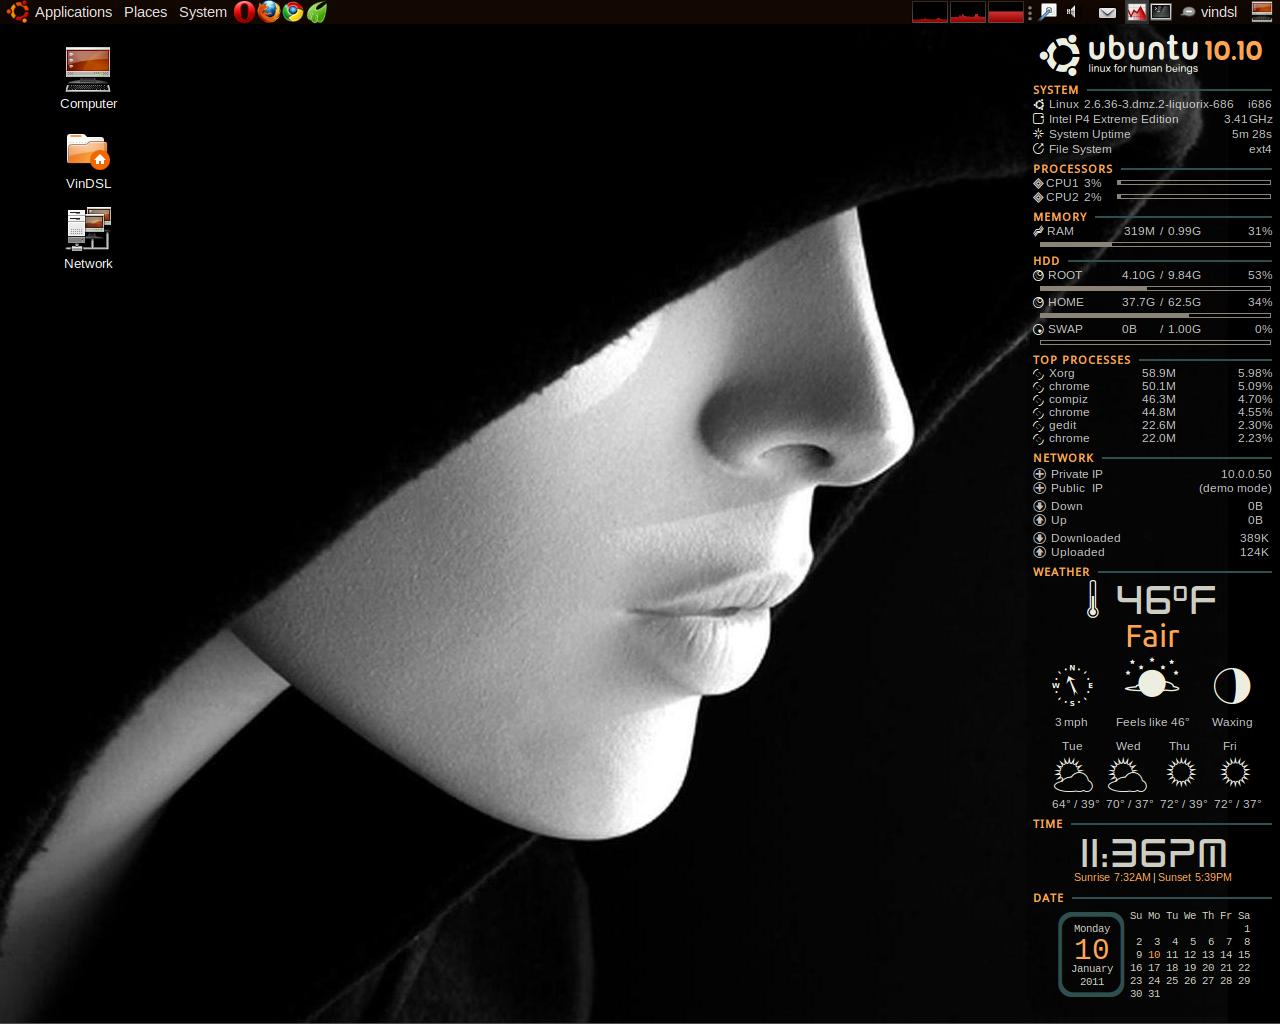Open the mail envelope indicator

[x=1107, y=12]
